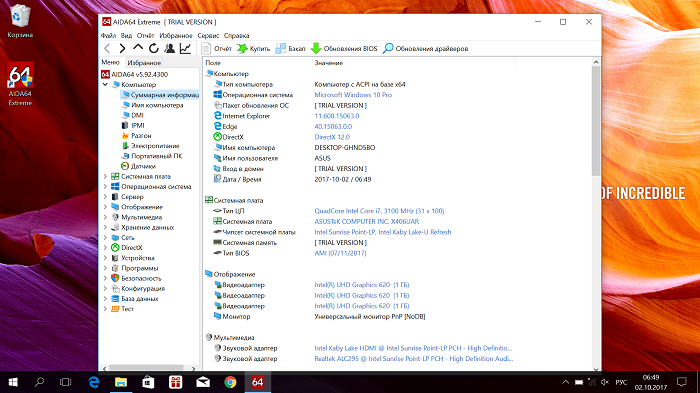The height and width of the screenshot is (393, 700).
Task: Open the Файл menu
Action: click(x=108, y=36)
